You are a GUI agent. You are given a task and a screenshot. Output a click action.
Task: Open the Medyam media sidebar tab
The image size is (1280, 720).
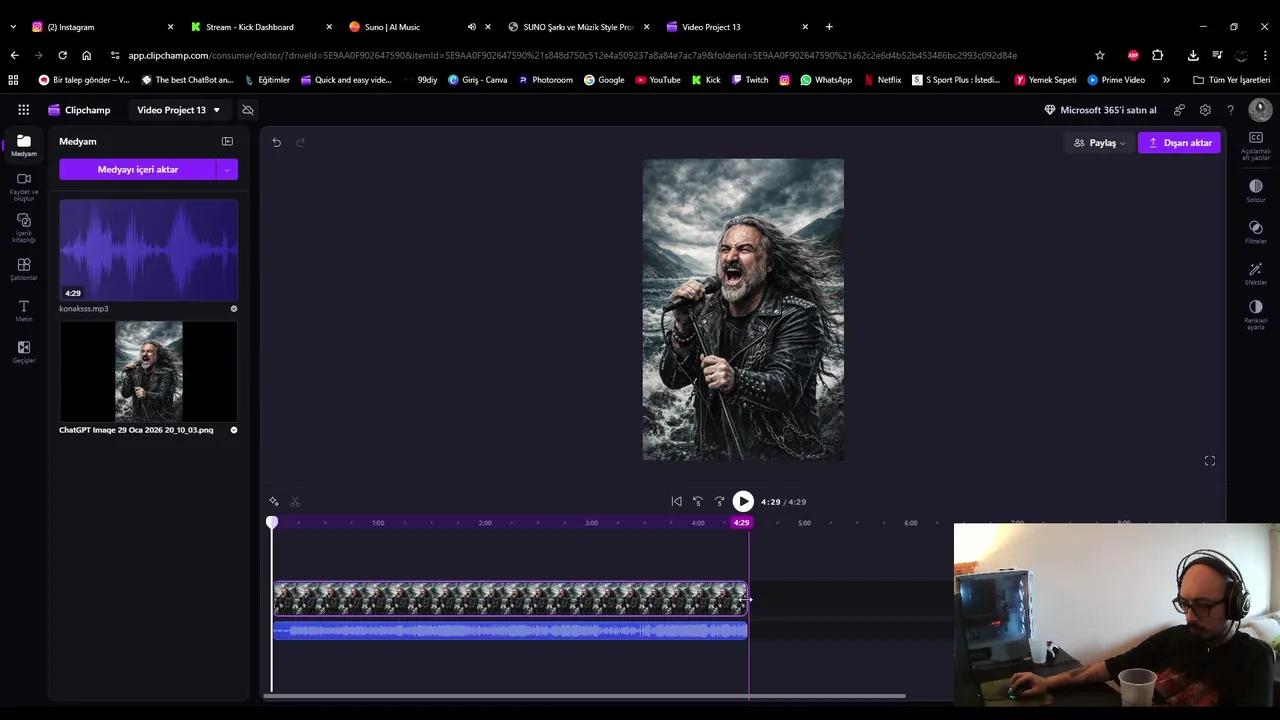(24, 145)
